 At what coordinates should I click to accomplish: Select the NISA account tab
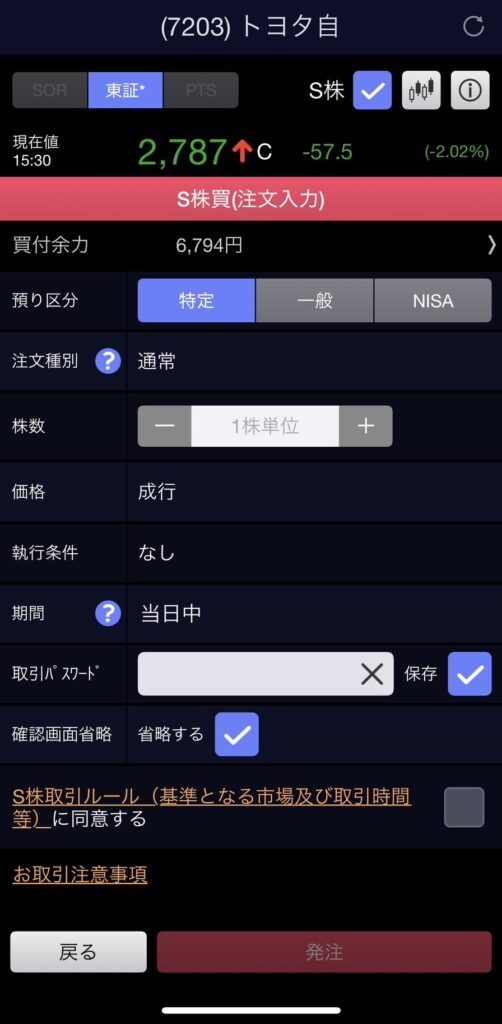coord(433,300)
